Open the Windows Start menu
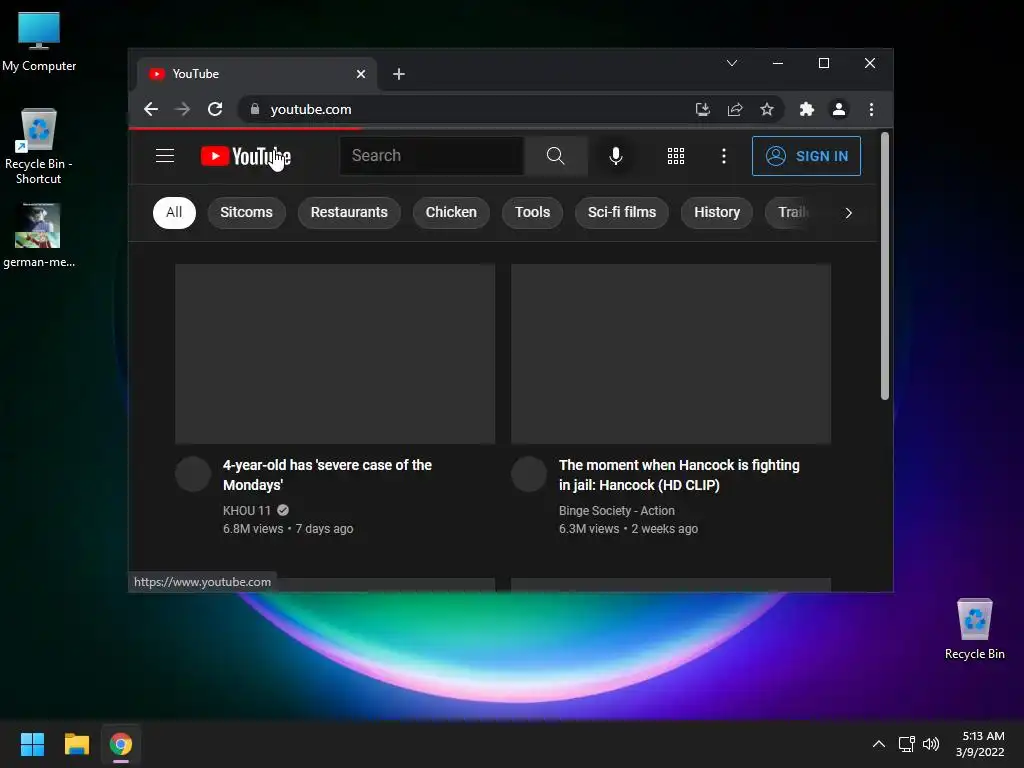Image resolution: width=1024 pixels, height=768 pixels. 32,744
